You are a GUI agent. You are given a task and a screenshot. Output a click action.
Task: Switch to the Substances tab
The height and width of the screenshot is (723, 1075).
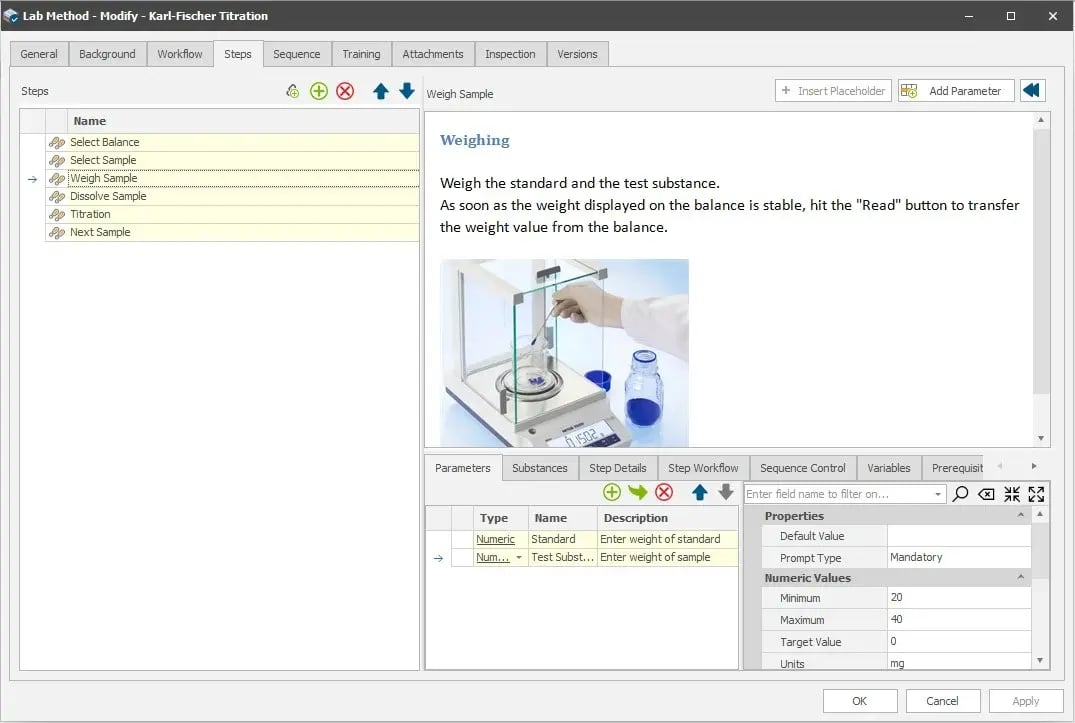[x=540, y=468]
